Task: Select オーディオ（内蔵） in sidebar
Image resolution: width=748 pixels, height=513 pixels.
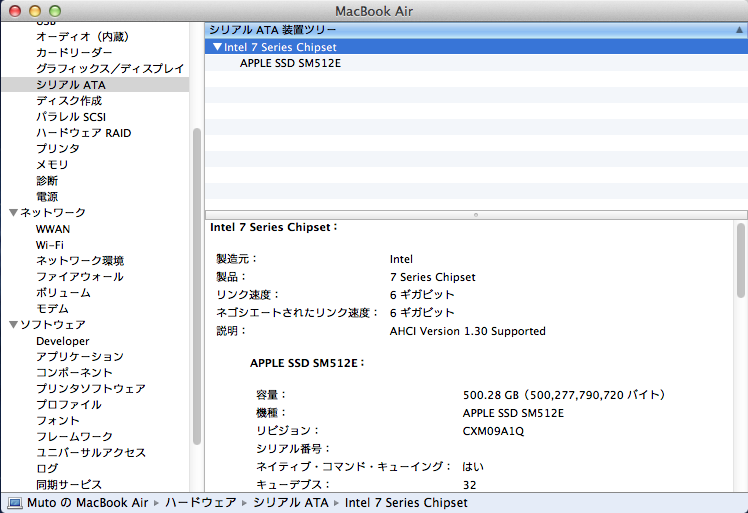Action: pos(83,37)
